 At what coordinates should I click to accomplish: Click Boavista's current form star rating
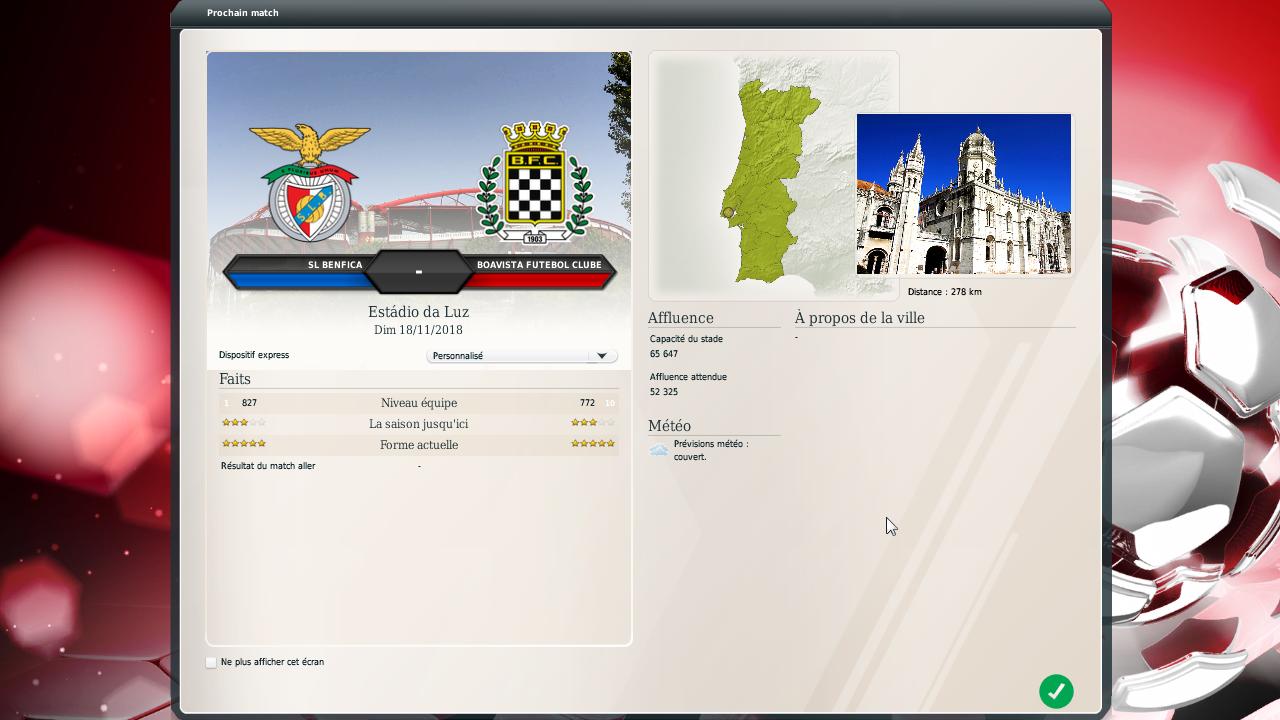point(593,443)
